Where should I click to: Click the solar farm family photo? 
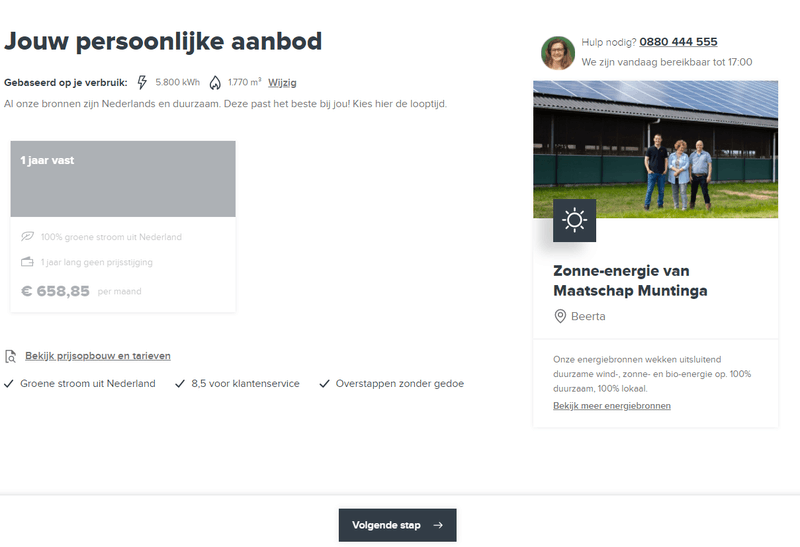coord(655,150)
